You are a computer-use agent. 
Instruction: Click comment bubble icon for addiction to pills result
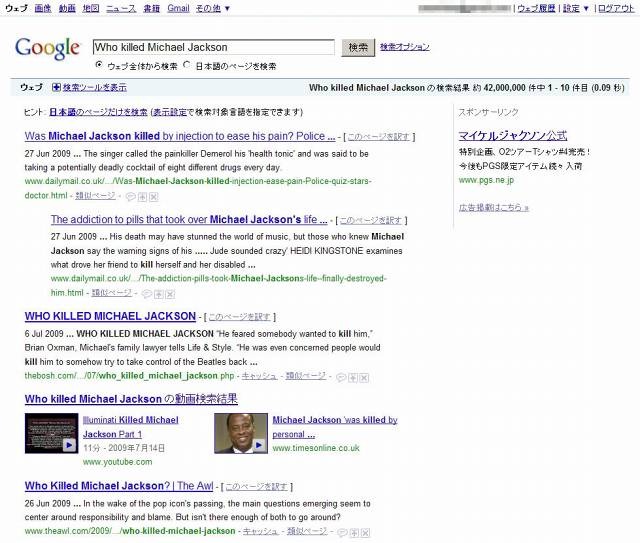pyautogui.click(x=147, y=294)
